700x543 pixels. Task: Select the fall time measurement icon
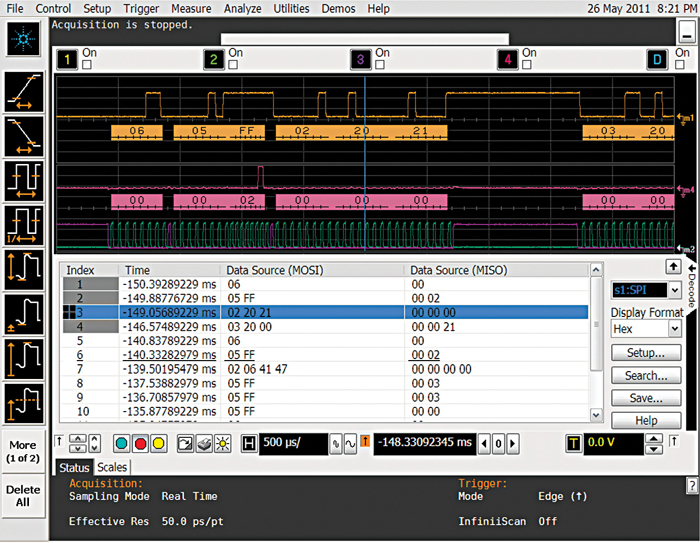[23, 136]
